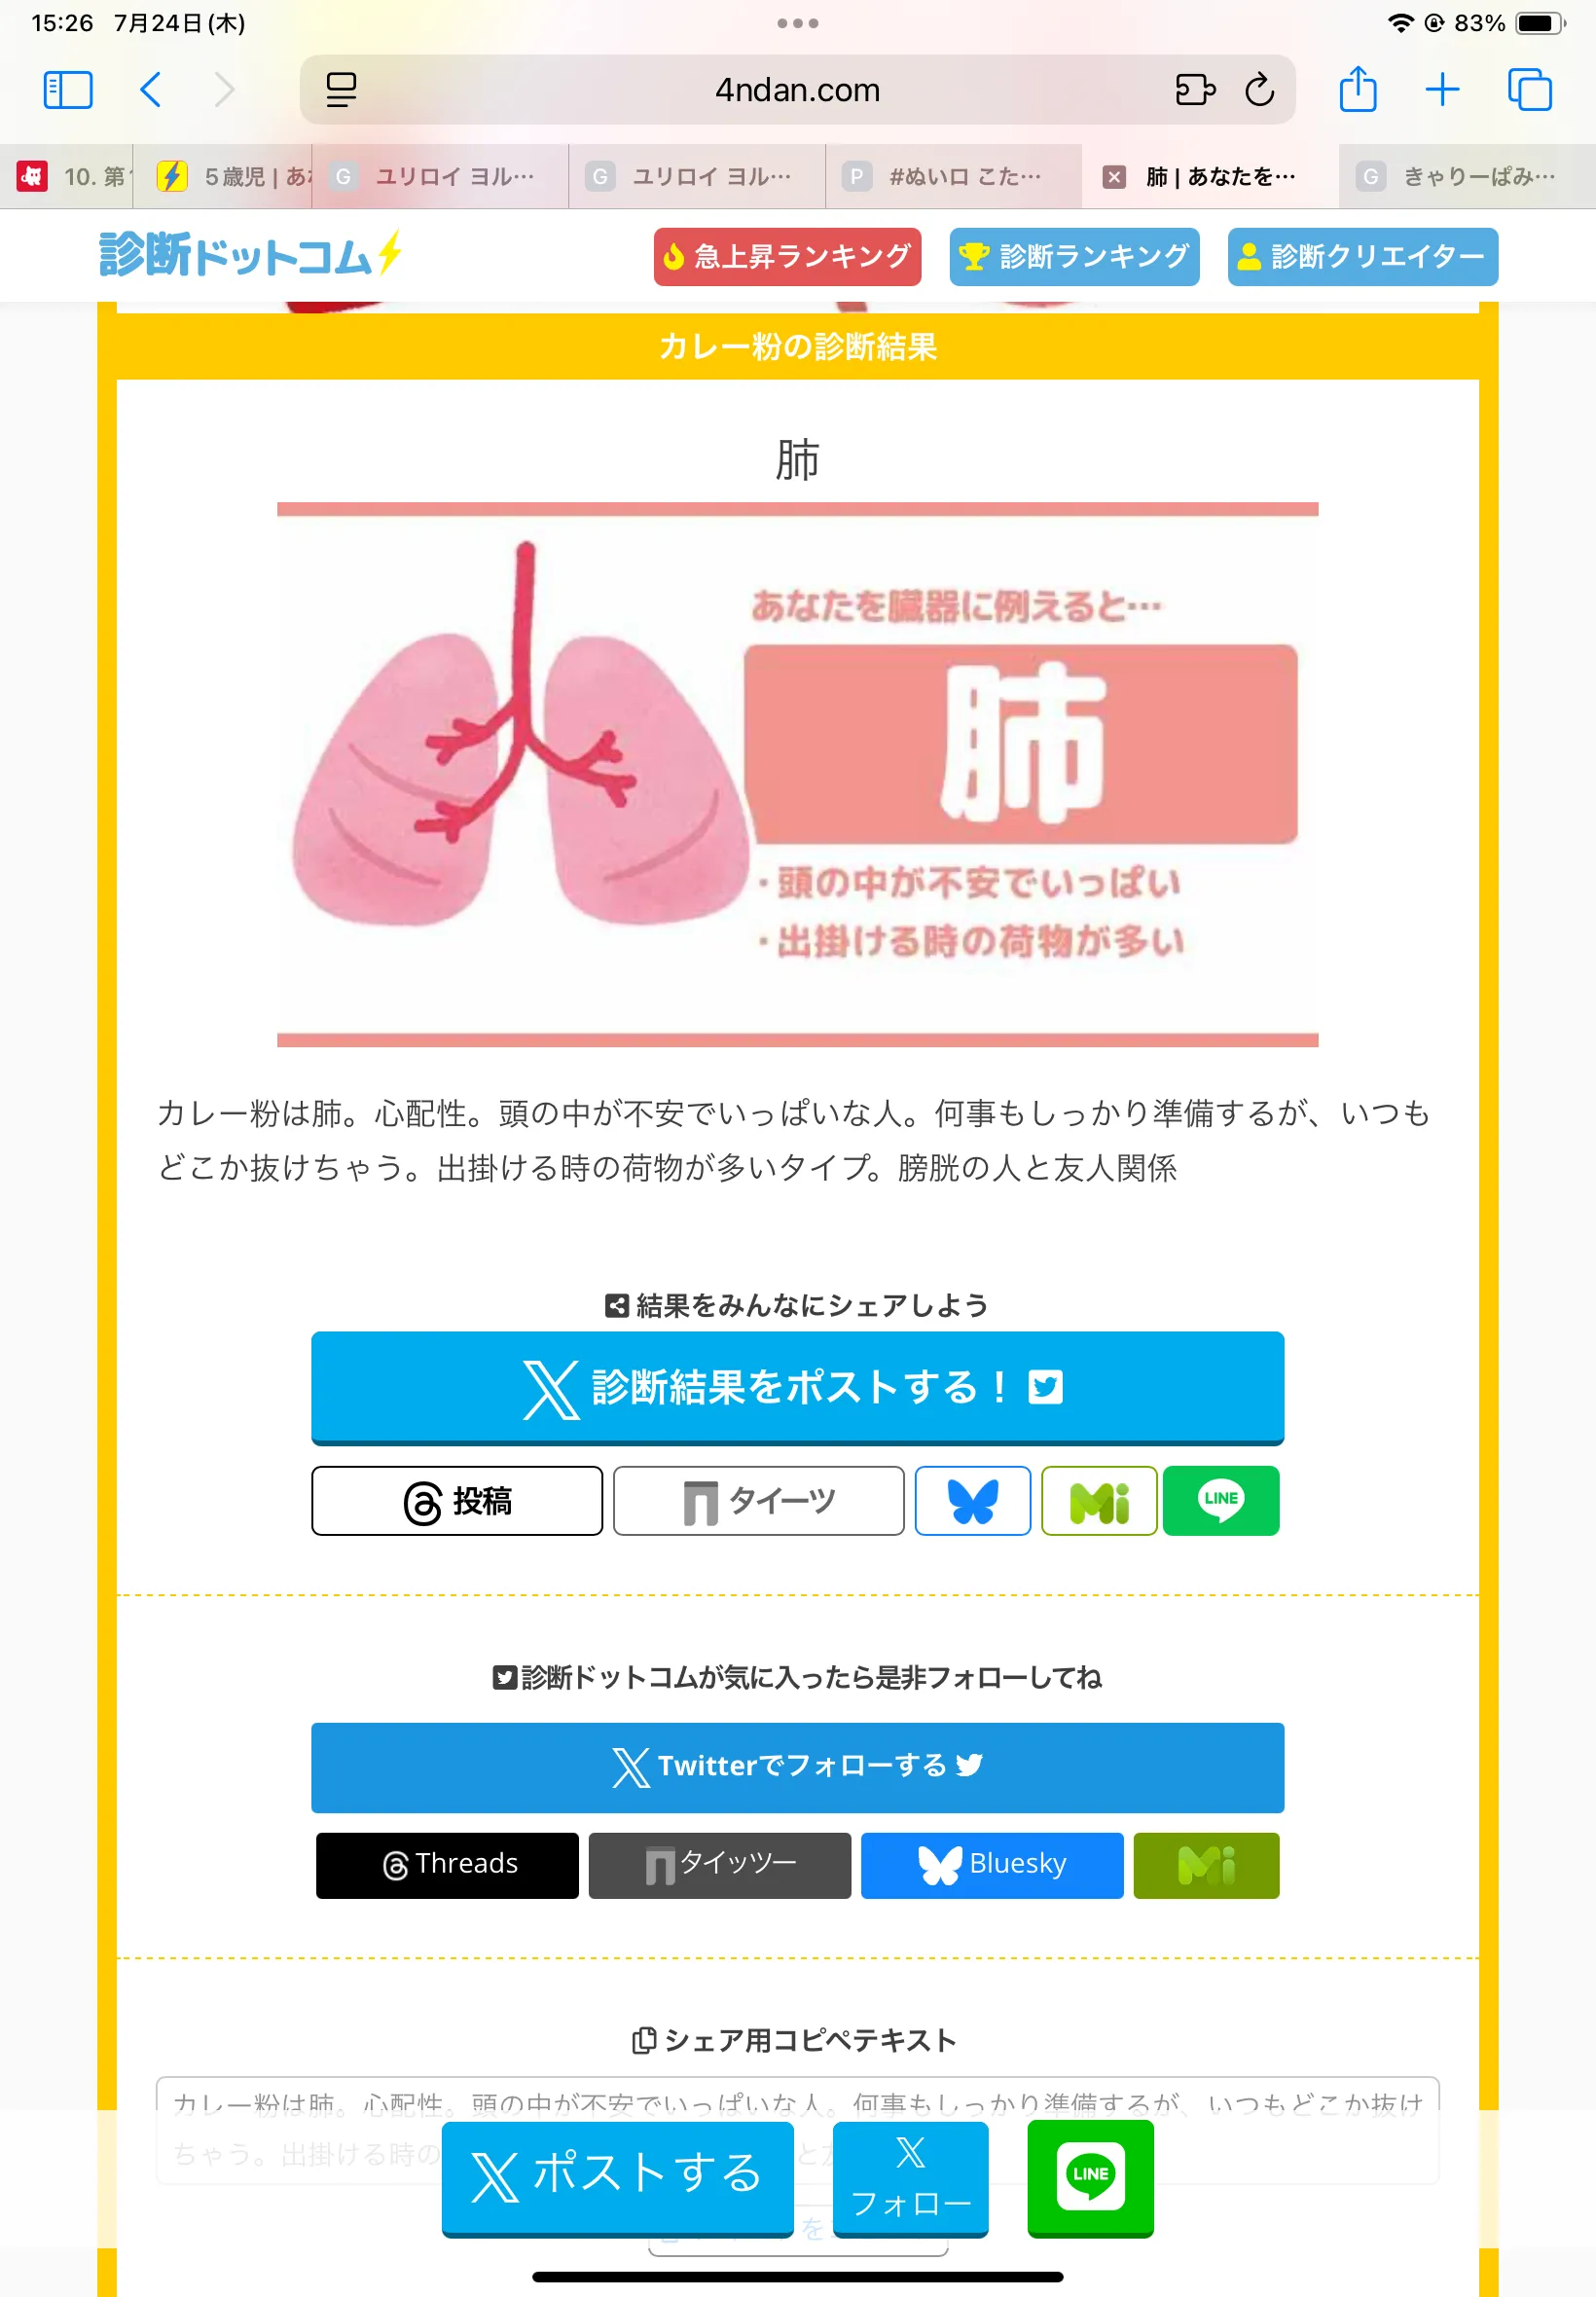
Task: Open the tab overview icon
Action: 1529,90
